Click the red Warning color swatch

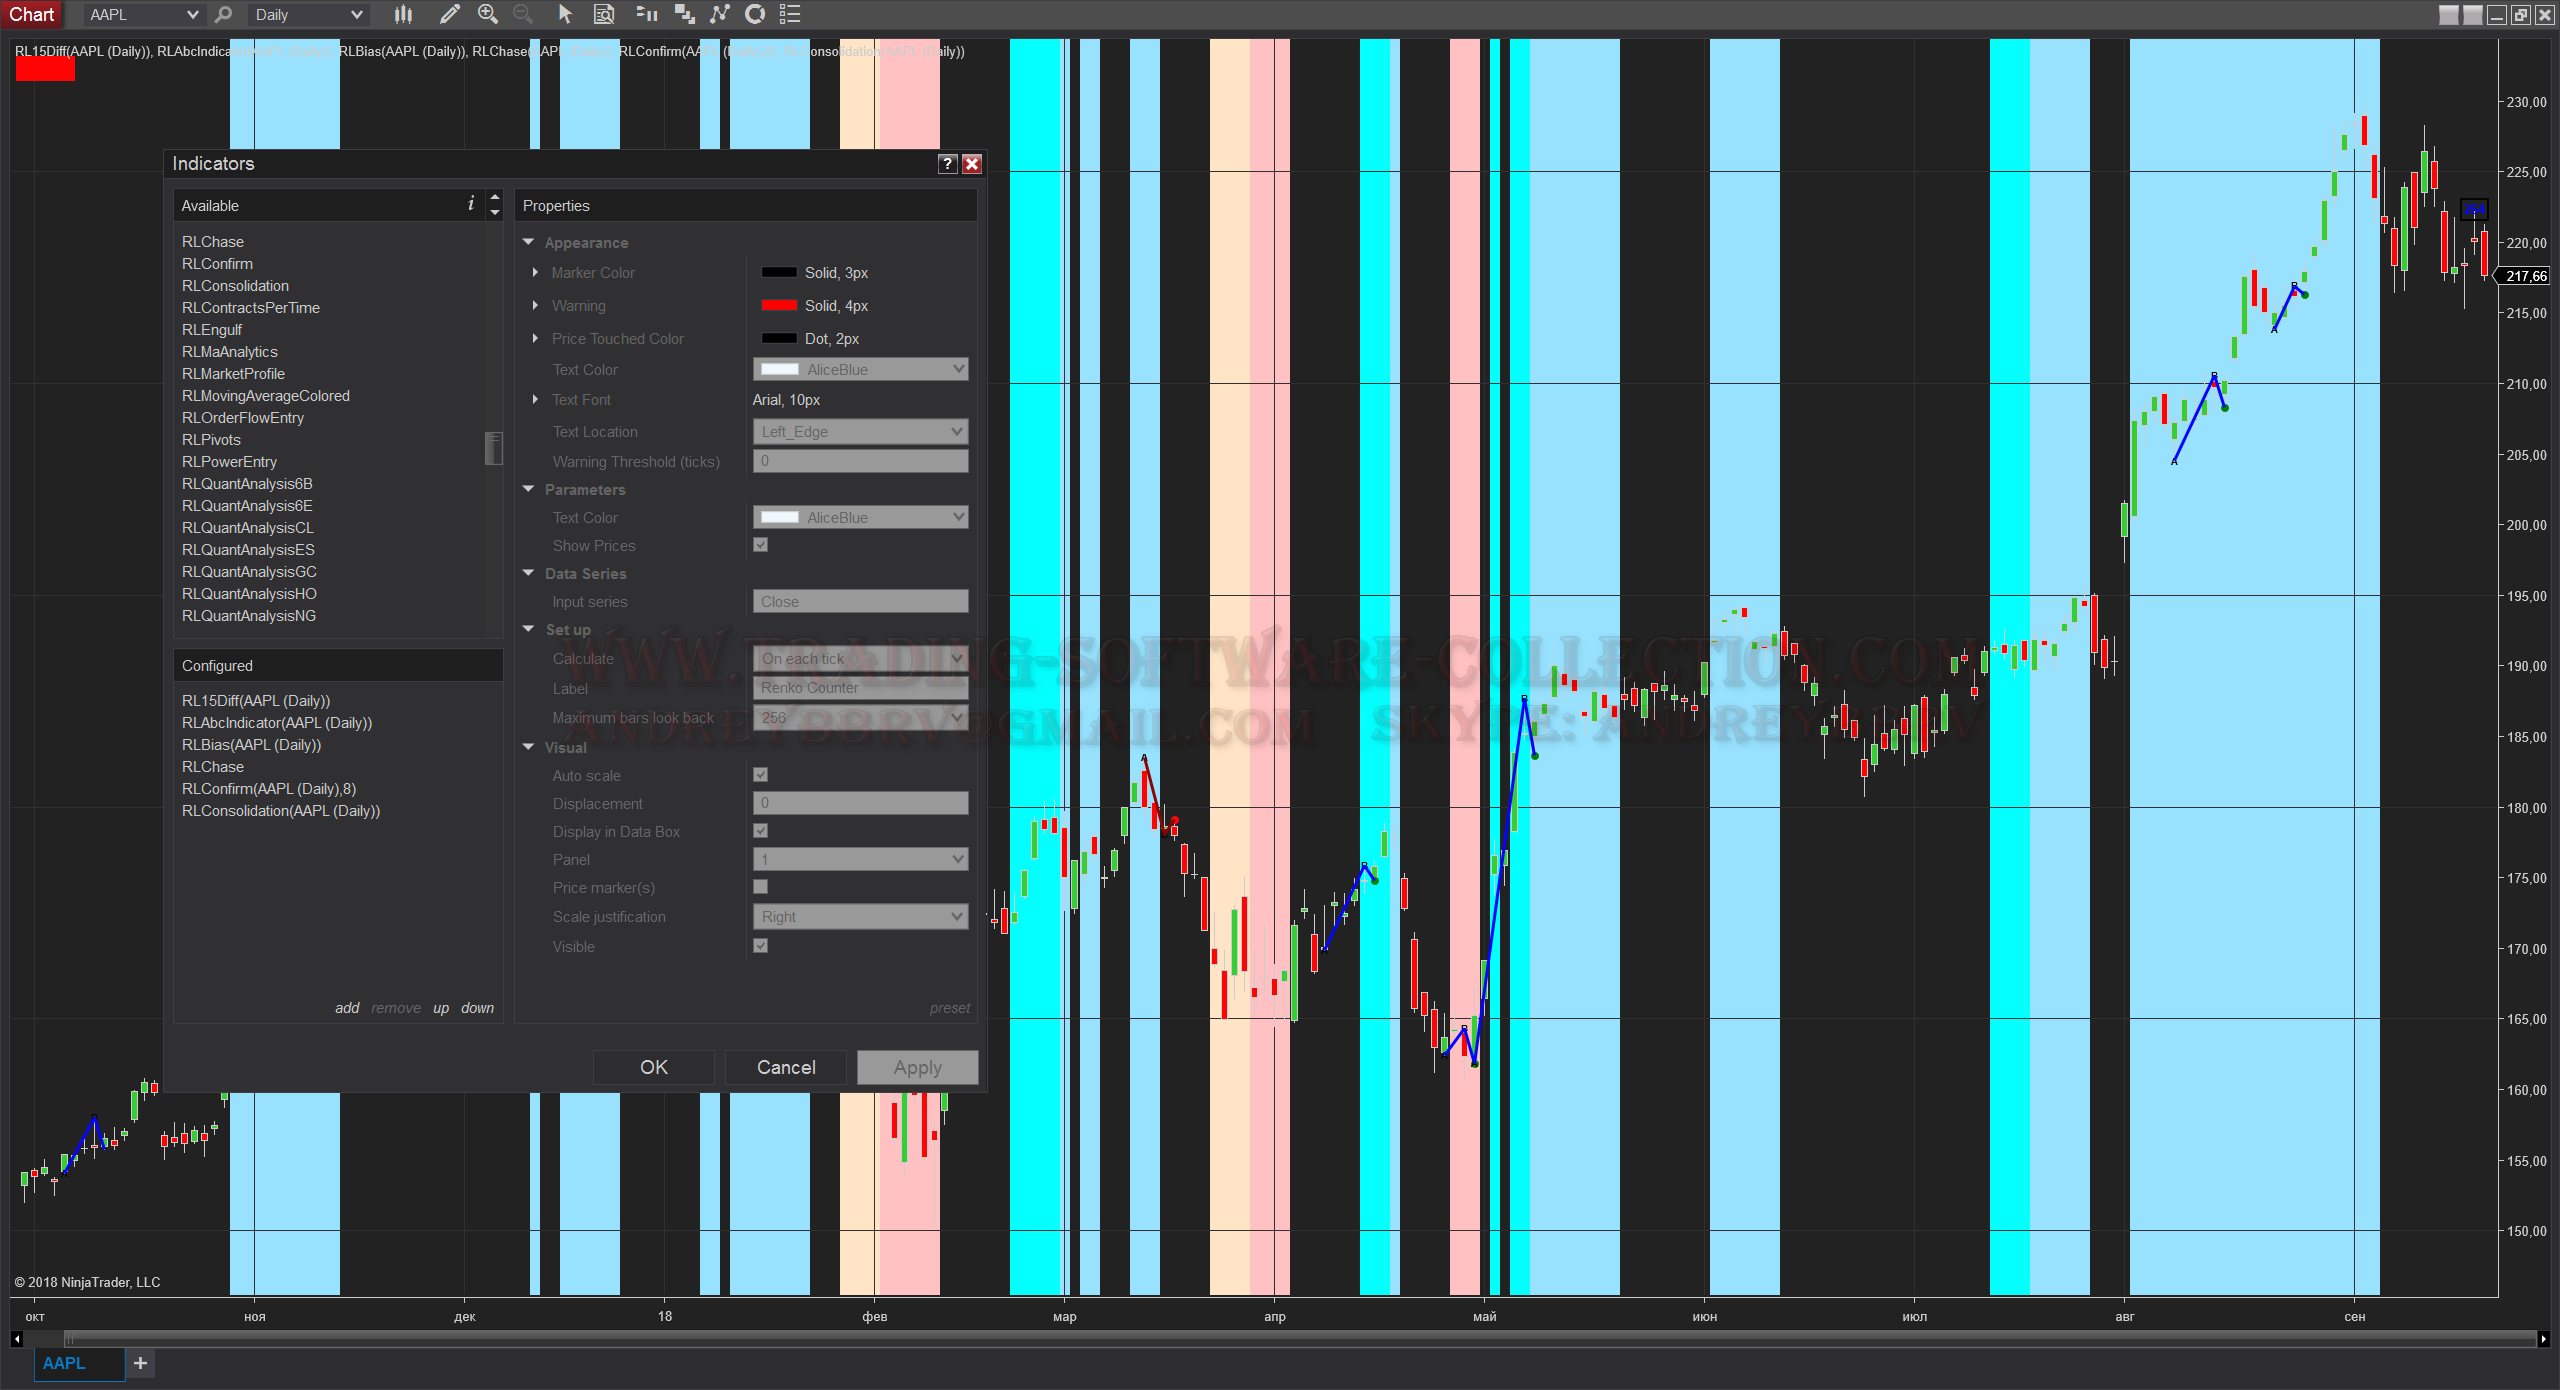[x=779, y=305]
